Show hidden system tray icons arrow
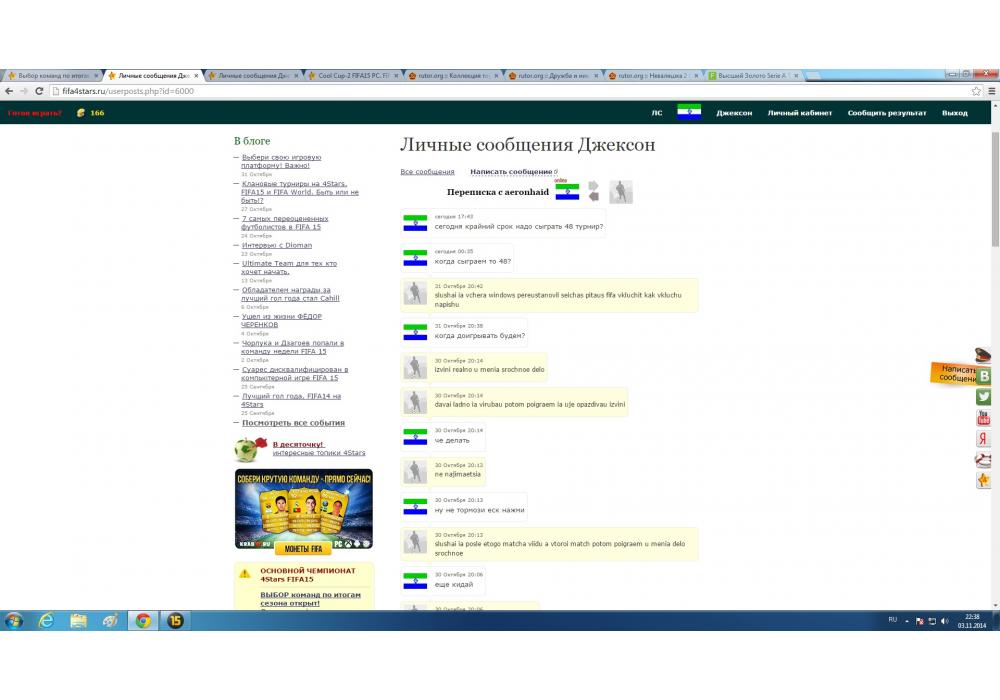Viewport: 1000px width, 700px height. point(908,621)
